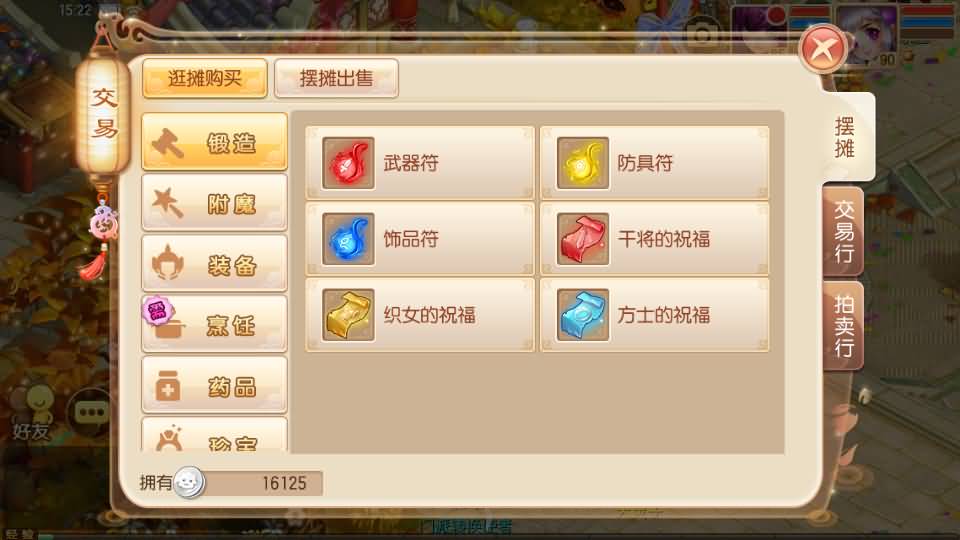Switch to the 逛摊购买 tab
The height and width of the screenshot is (540, 960).
coord(205,78)
